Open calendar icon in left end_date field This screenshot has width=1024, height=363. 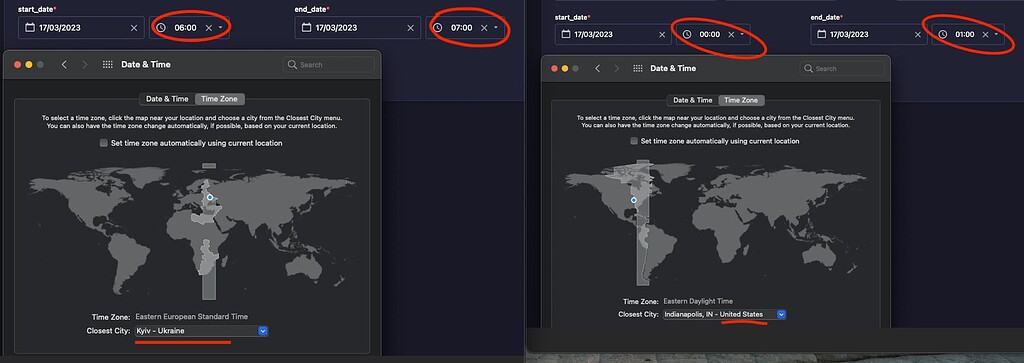pyautogui.click(x=306, y=28)
